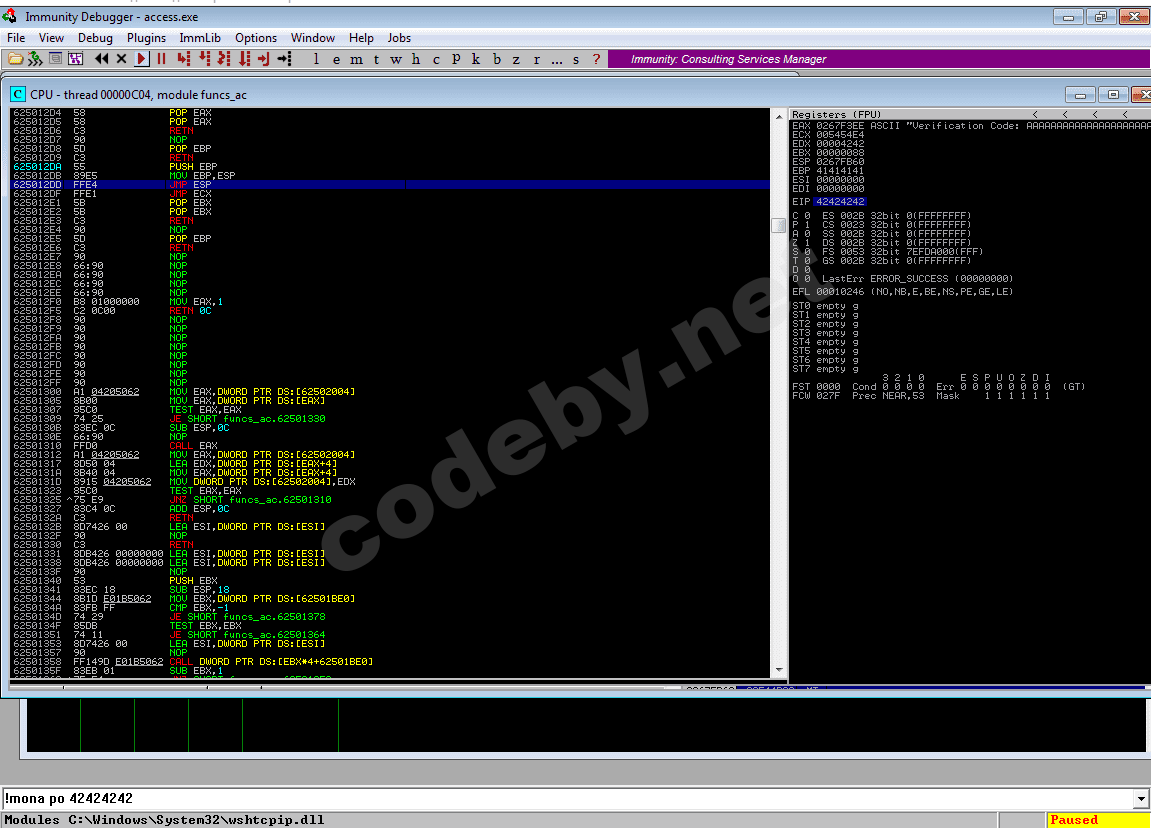Select the LastErr ERROR_SUCCESS line

pyautogui.click(x=917, y=278)
